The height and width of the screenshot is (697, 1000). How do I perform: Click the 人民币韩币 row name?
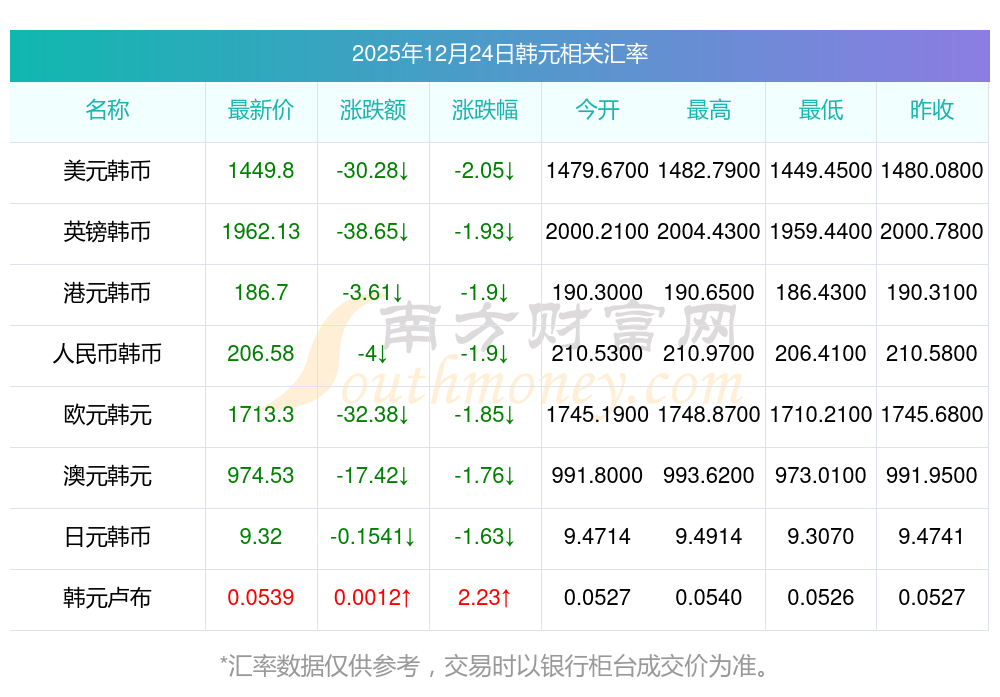[x=107, y=354]
